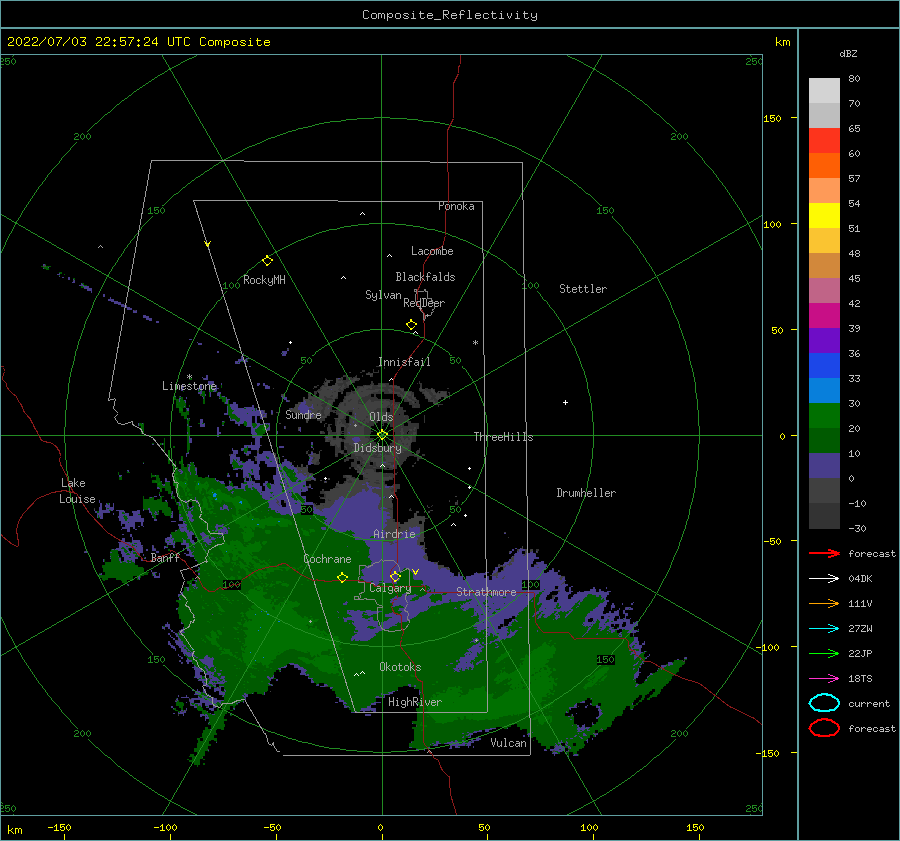Click the Banff label
The image size is (900, 841).
165,558
